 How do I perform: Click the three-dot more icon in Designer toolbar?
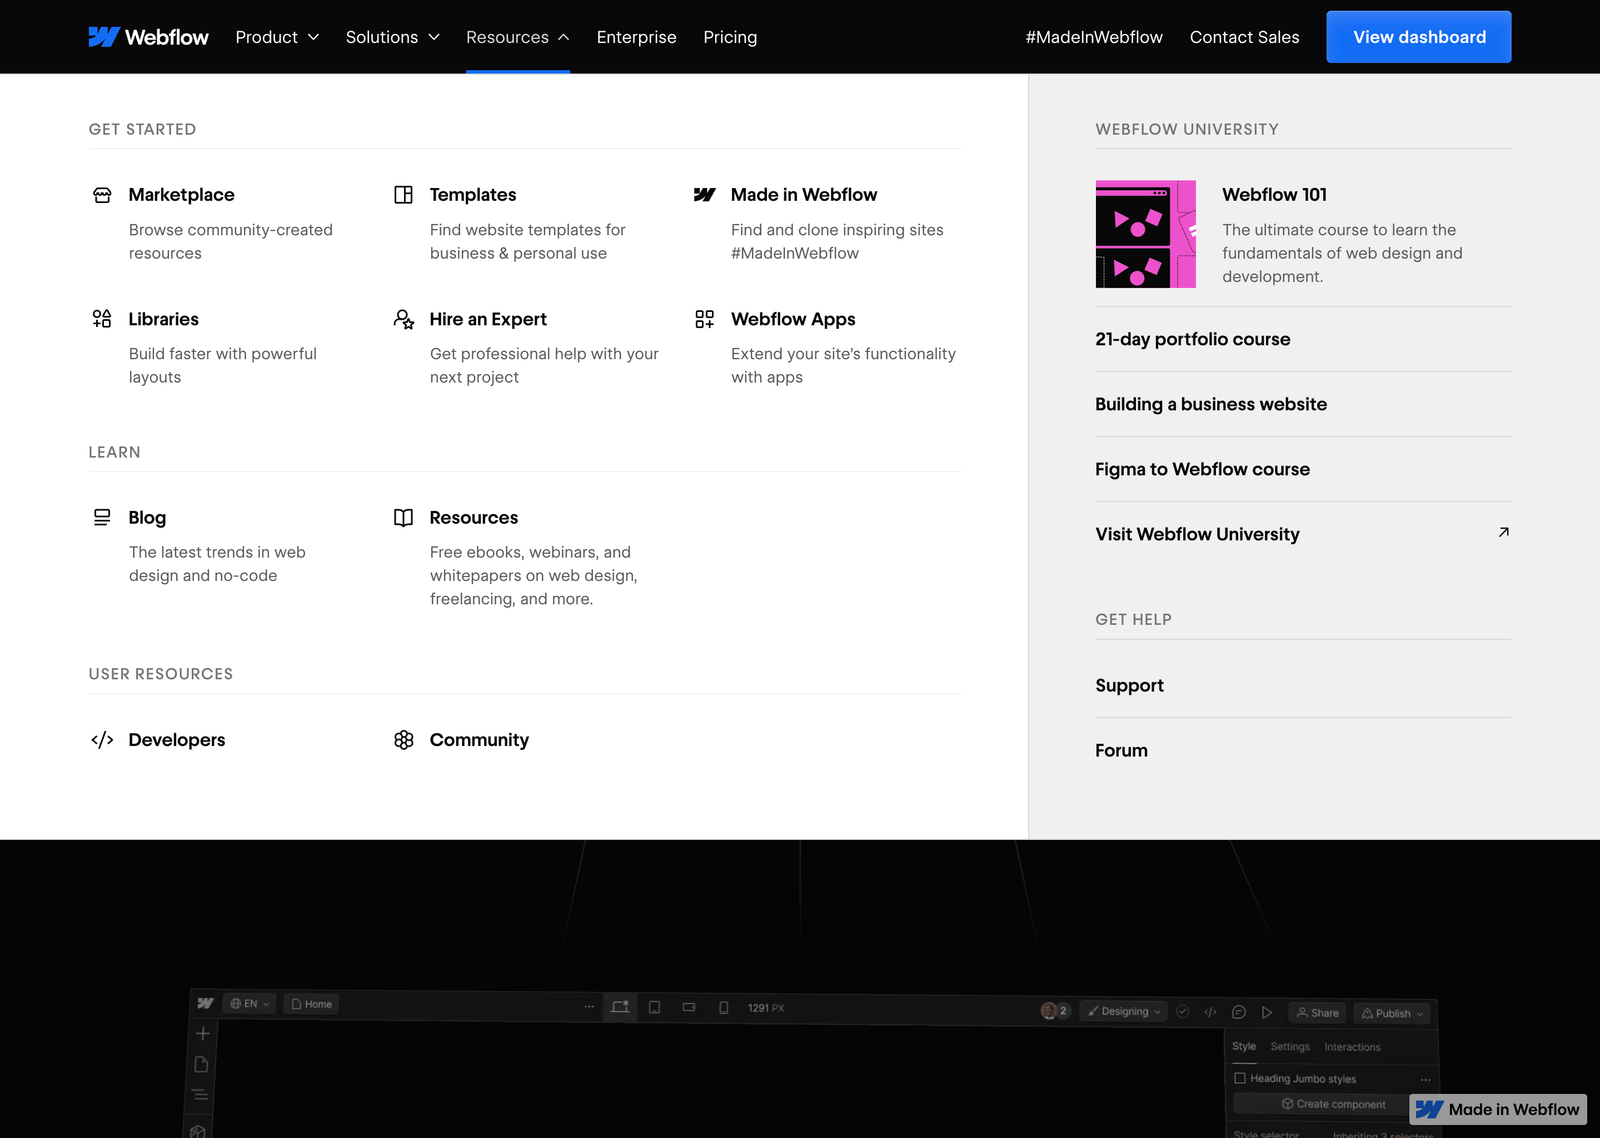tap(589, 1006)
